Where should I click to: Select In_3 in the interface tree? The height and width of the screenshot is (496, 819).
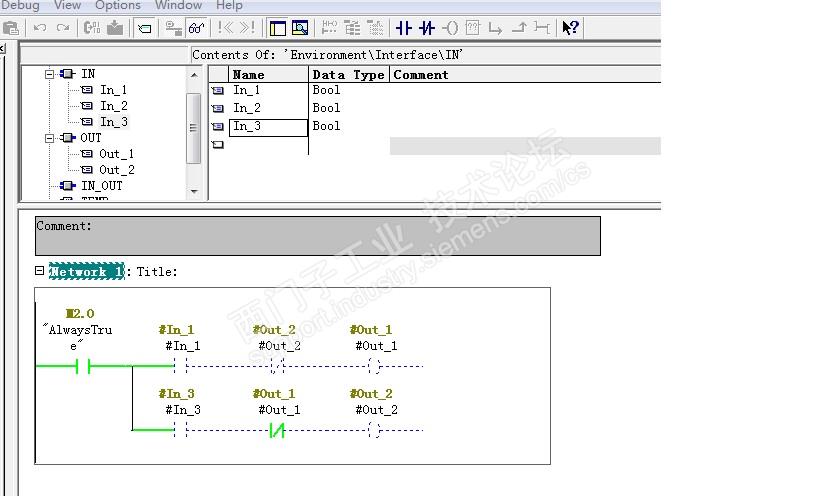click(x=114, y=122)
